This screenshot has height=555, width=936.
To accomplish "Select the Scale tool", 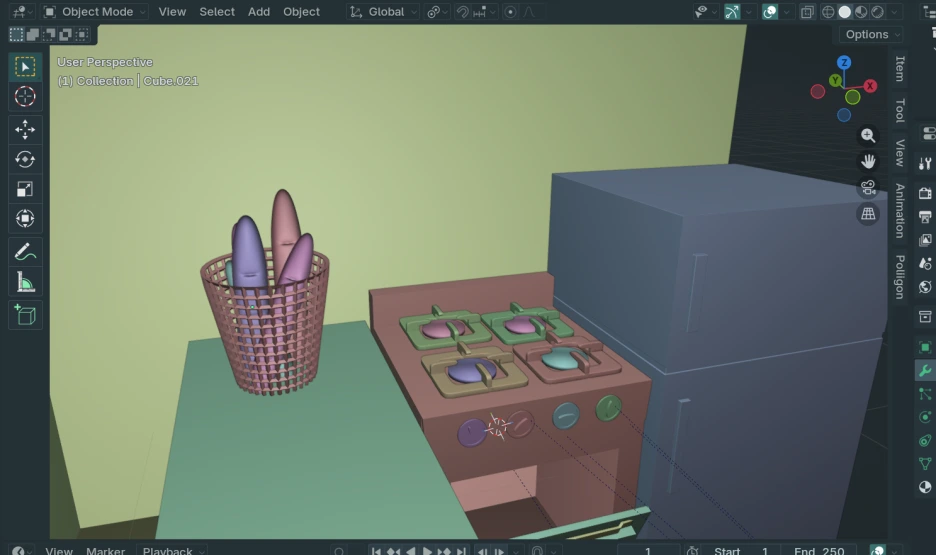I will click(x=25, y=189).
